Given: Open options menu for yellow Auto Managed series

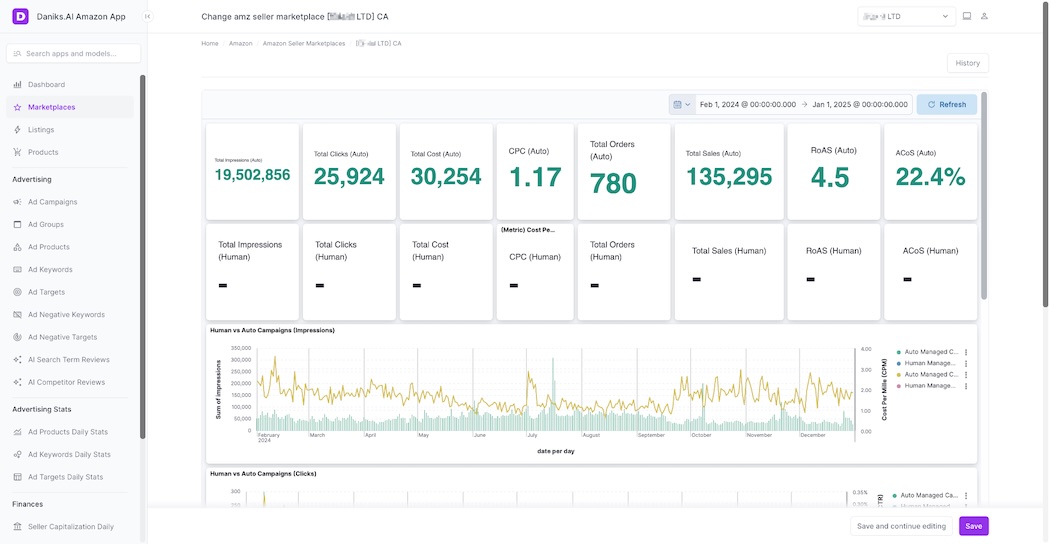Looking at the screenshot, I should tap(966, 374).
